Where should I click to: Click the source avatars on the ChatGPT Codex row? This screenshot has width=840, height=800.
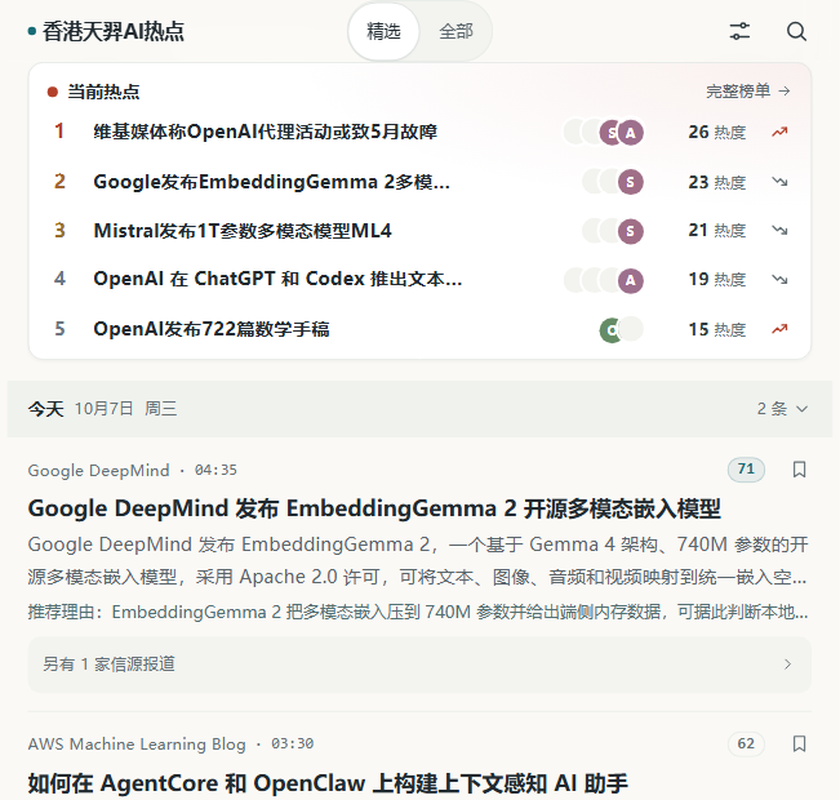(x=604, y=280)
